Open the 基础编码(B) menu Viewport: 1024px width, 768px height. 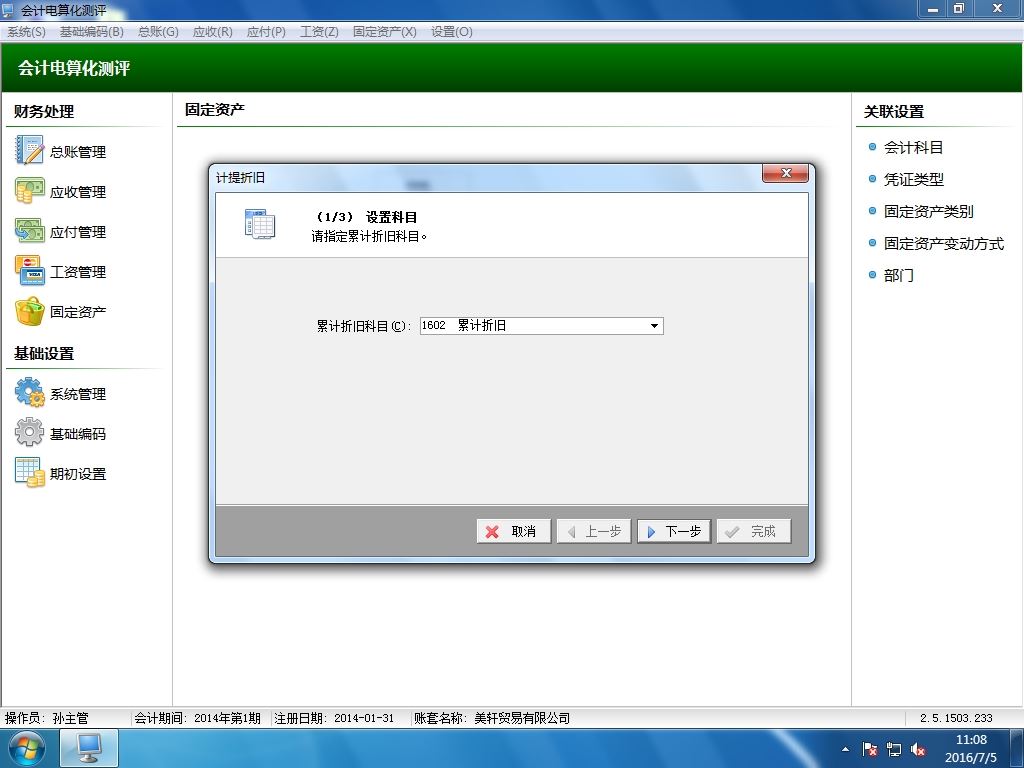tap(91, 31)
